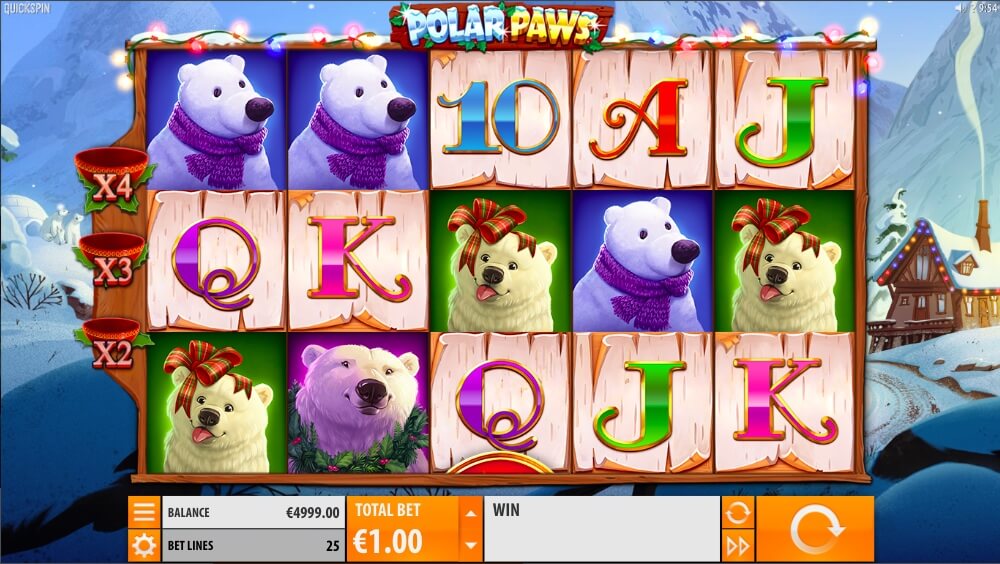This screenshot has width=1000, height=564.
Task: Increase total bet with the up arrow
Action: coord(471,513)
